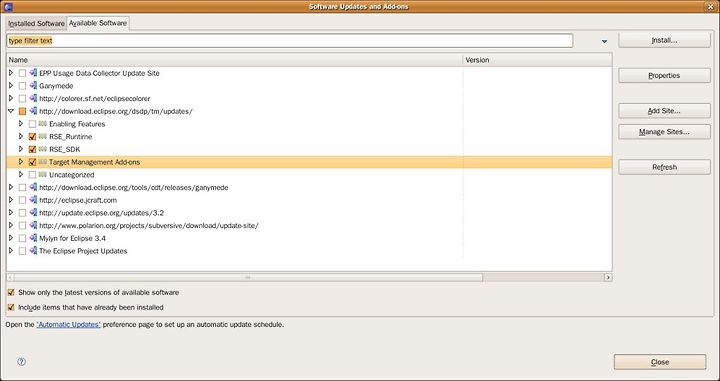
Task: Collapse the dsdp/tm/updates site node
Action: click(x=11, y=111)
